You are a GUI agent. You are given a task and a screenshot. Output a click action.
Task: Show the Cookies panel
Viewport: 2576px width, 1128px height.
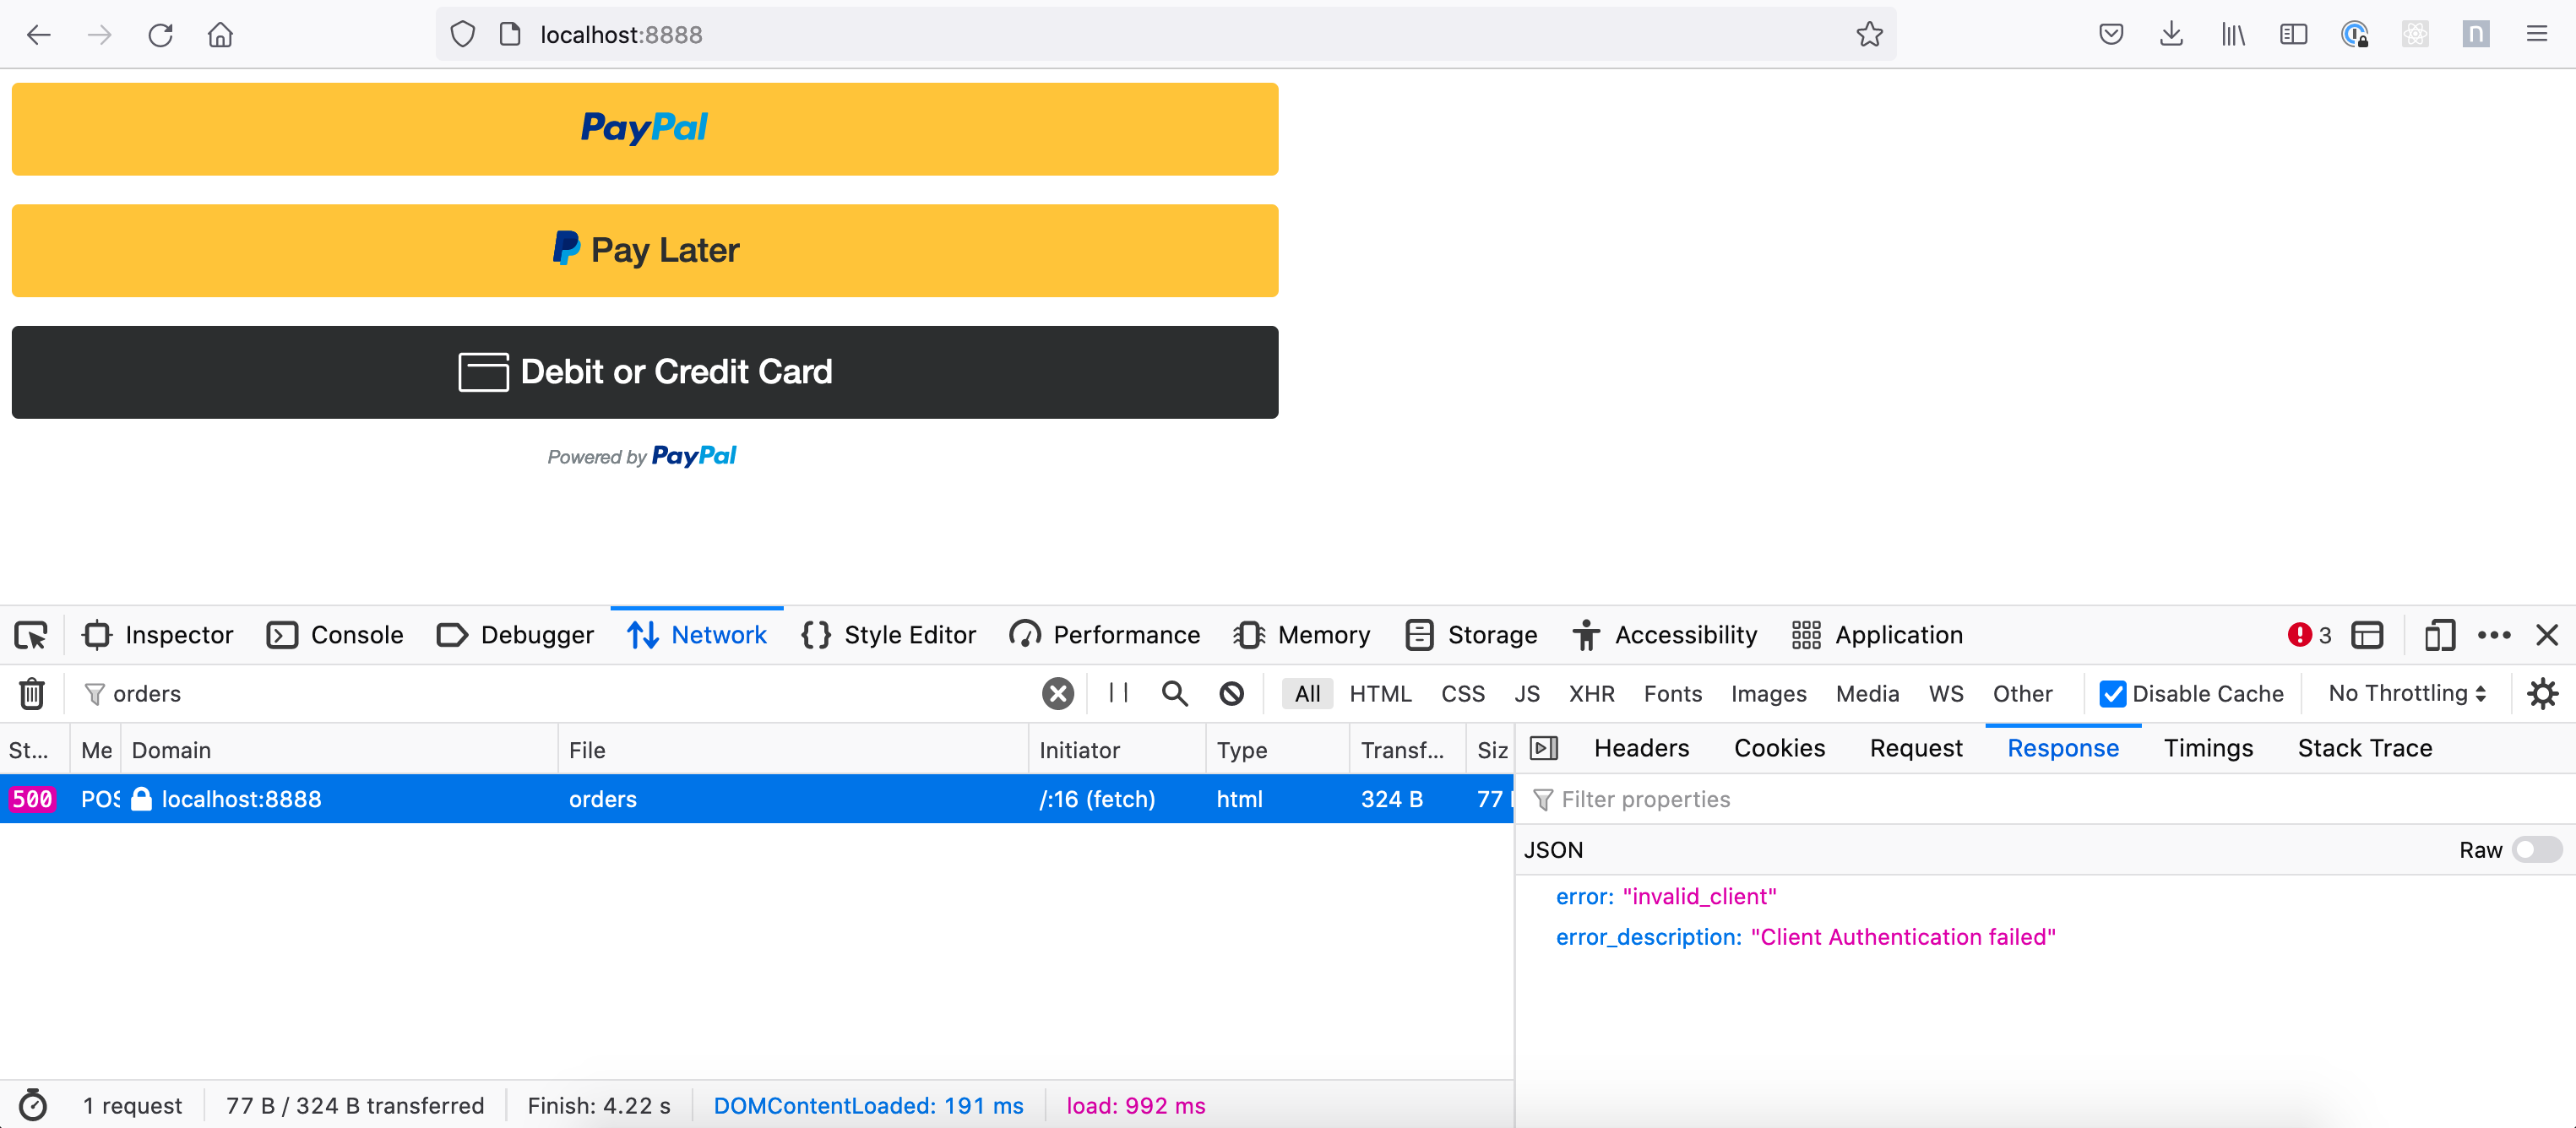coord(1779,748)
